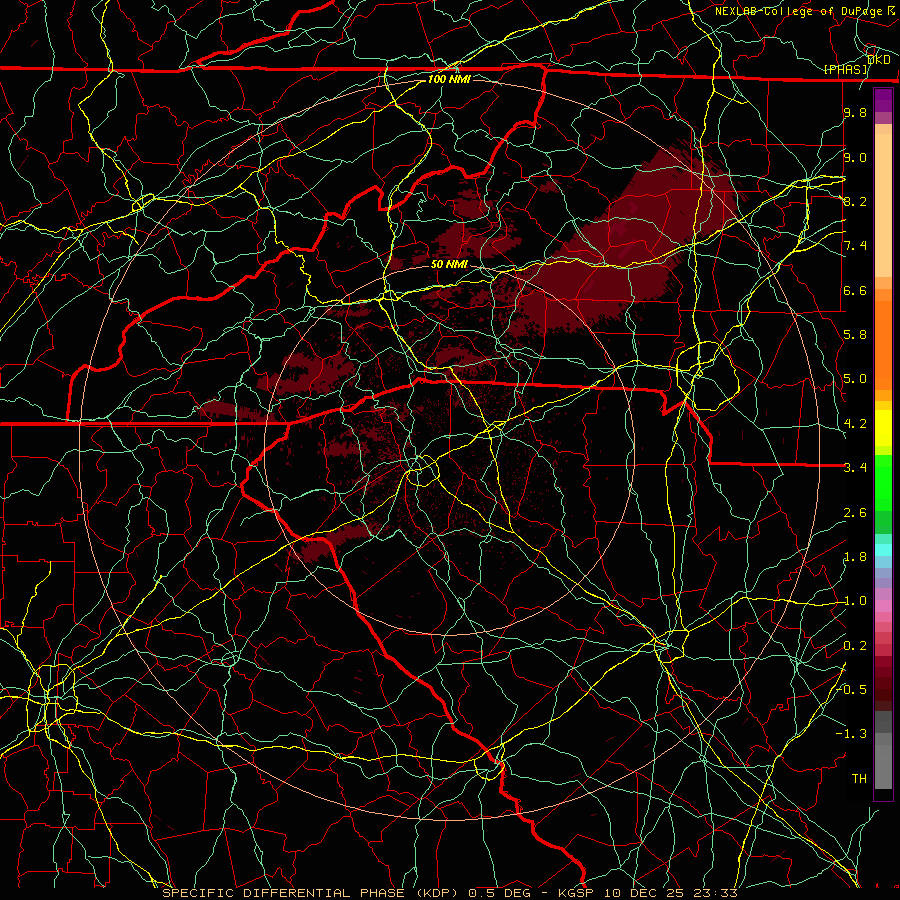900x900 pixels.
Task: Click the KGSP station identifier text
Action: coord(578,893)
